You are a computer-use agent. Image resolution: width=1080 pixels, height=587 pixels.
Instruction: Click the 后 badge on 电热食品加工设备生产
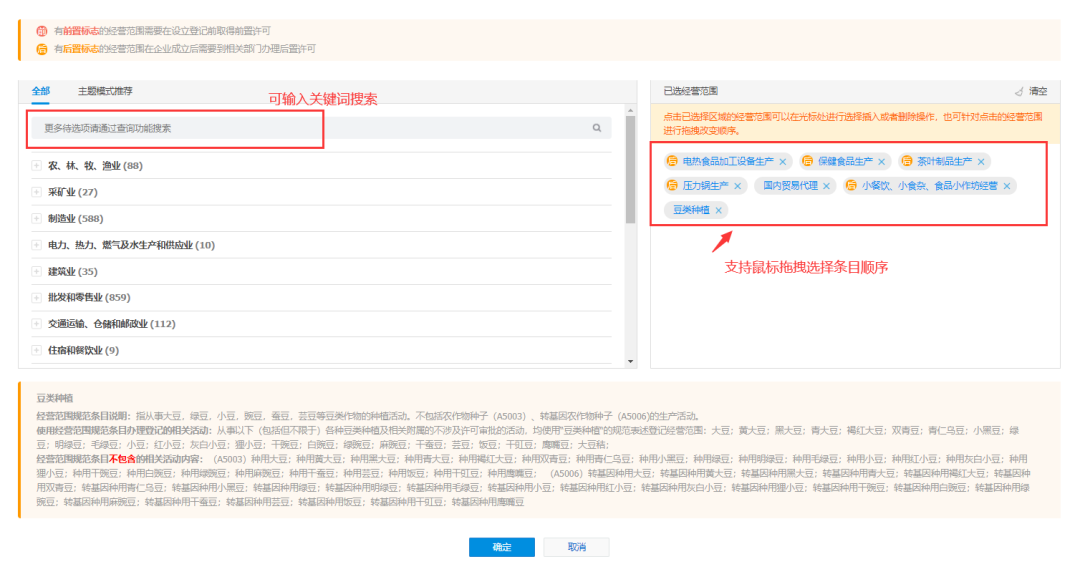click(672, 161)
